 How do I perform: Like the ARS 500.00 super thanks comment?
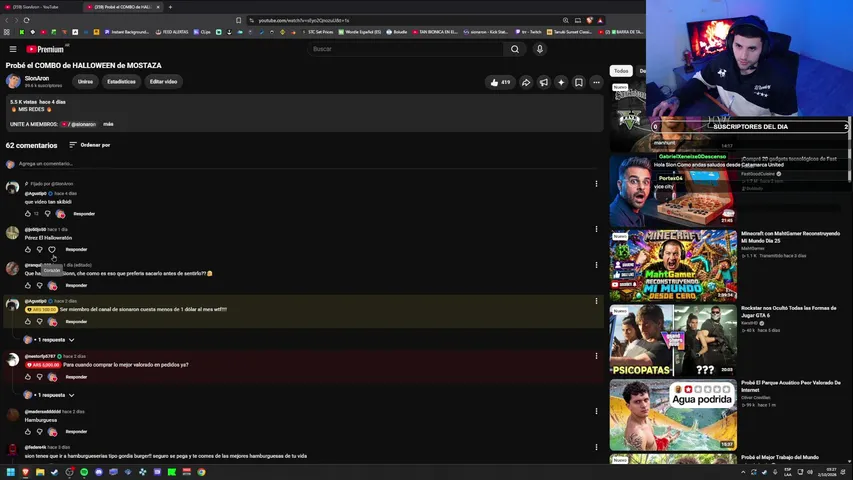[28, 322]
